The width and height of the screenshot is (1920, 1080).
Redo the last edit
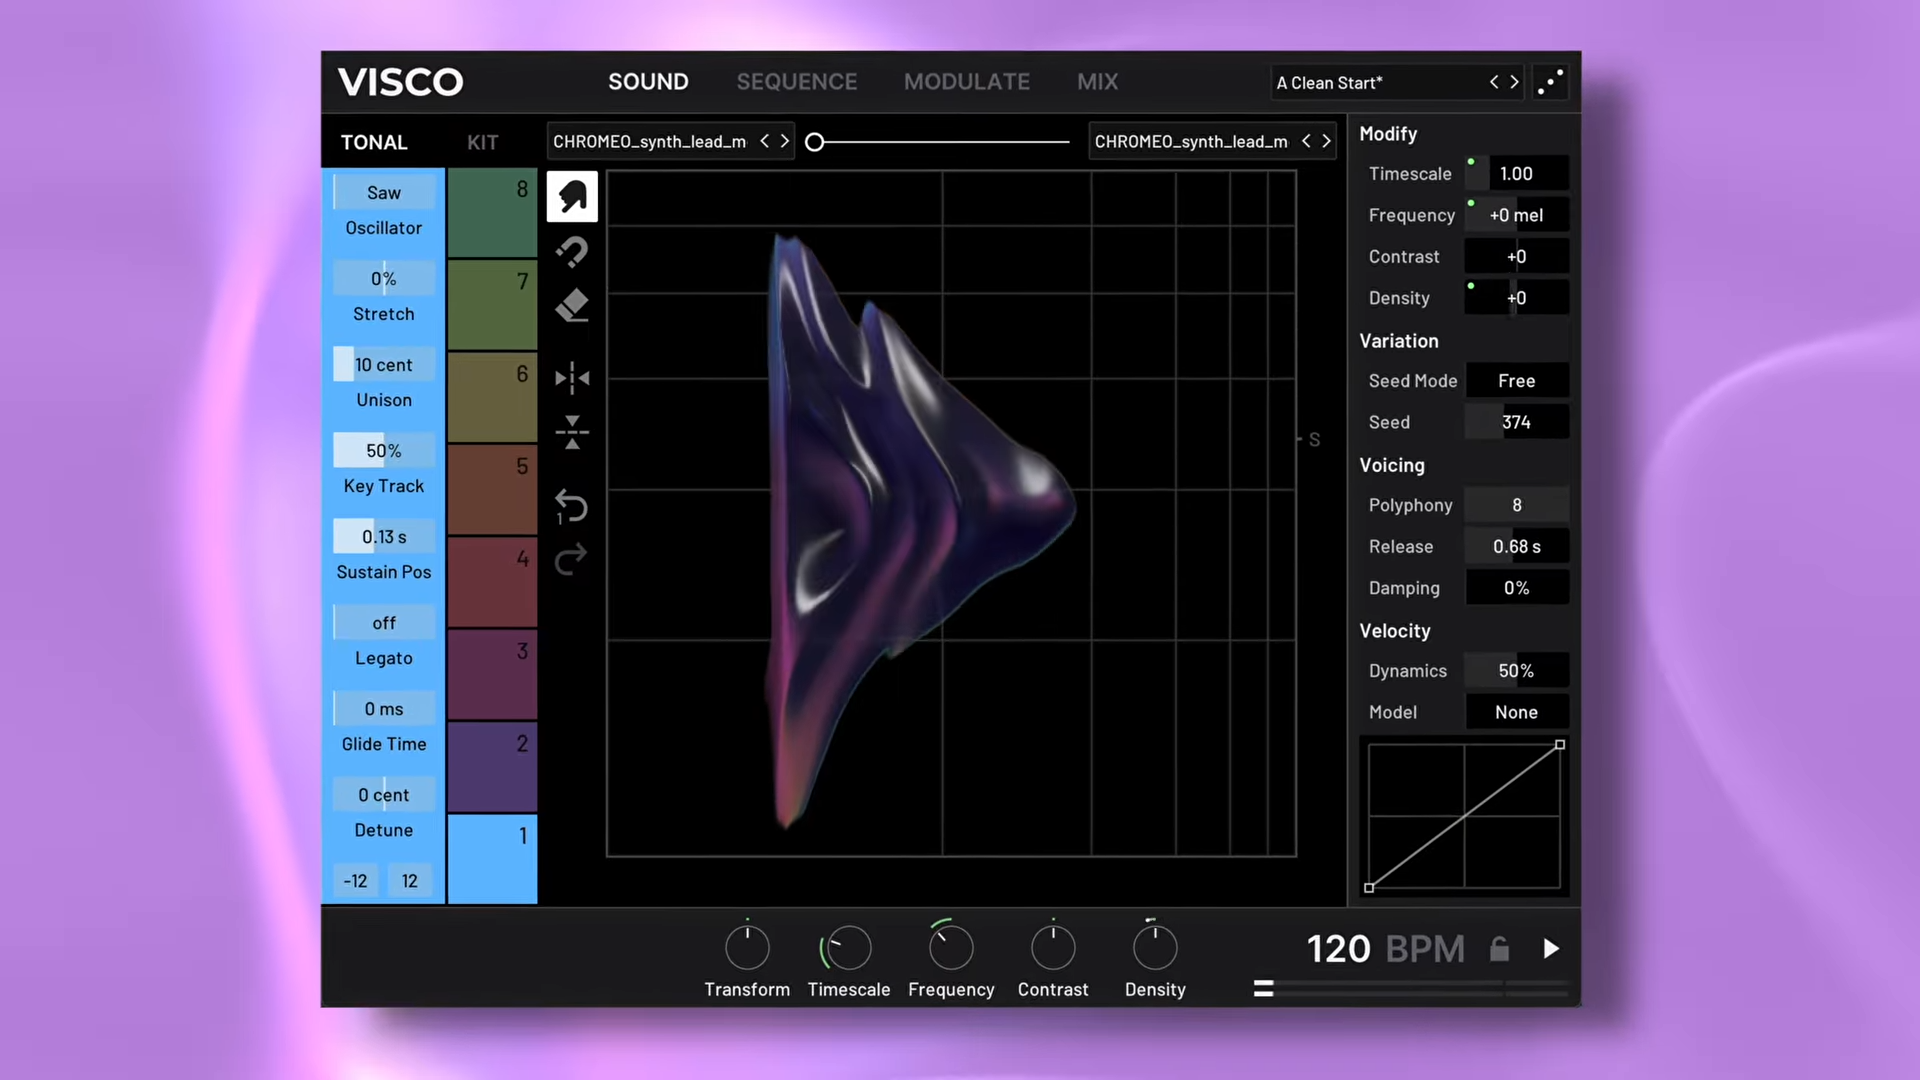571,560
